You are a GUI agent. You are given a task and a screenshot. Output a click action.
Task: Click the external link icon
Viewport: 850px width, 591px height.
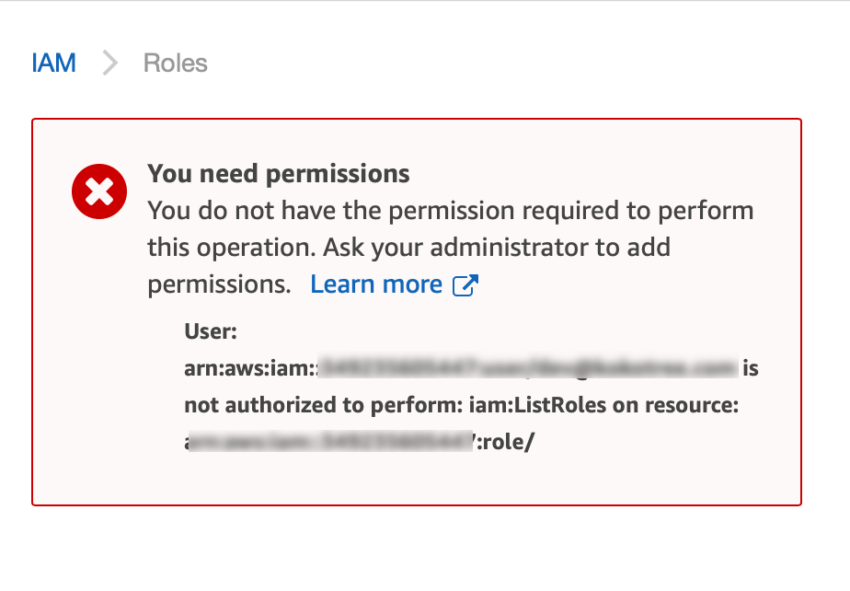coord(466,285)
